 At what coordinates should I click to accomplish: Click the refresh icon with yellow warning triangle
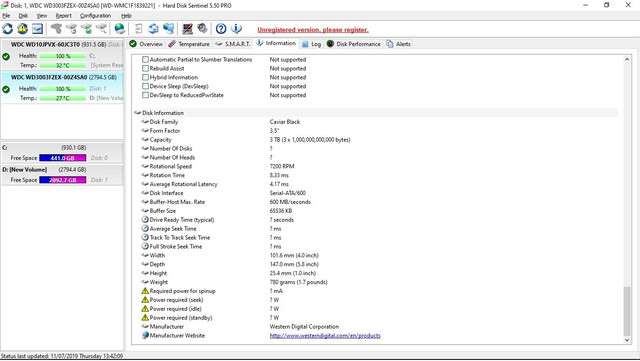click(22, 29)
